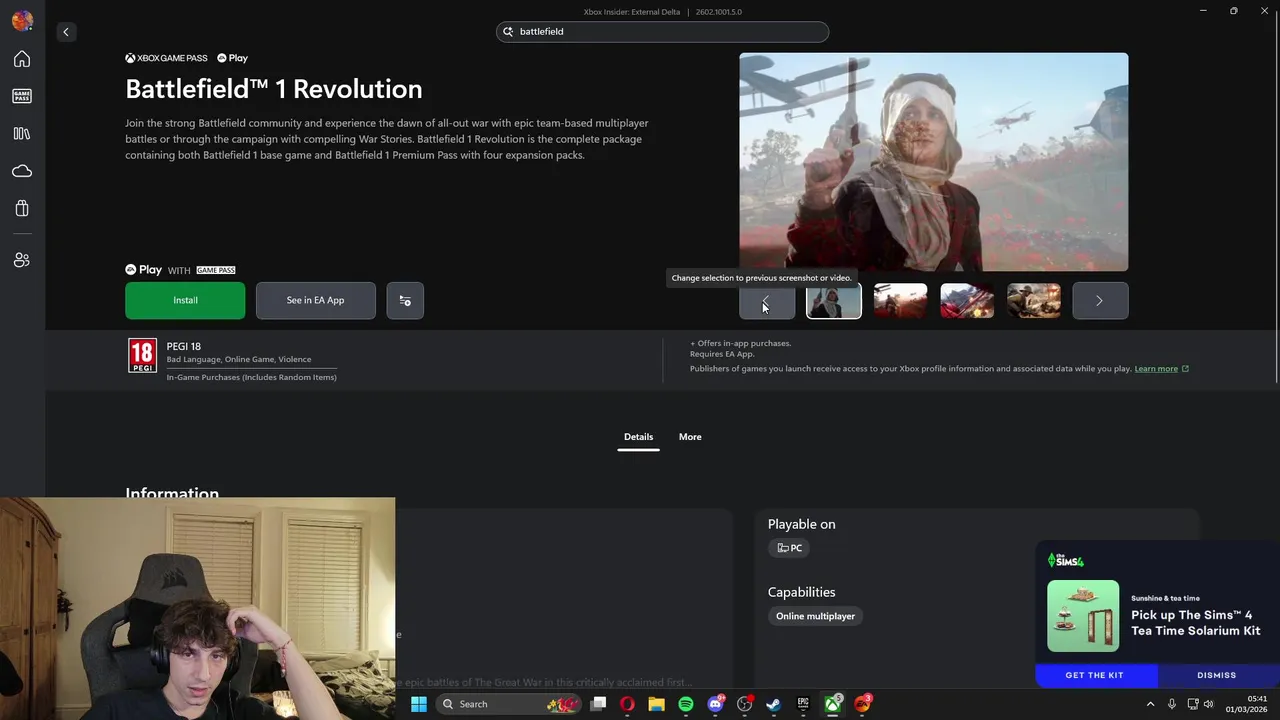Click the PC playable-on chip
This screenshot has height=720, width=1280.
click(x=790, y=548)
